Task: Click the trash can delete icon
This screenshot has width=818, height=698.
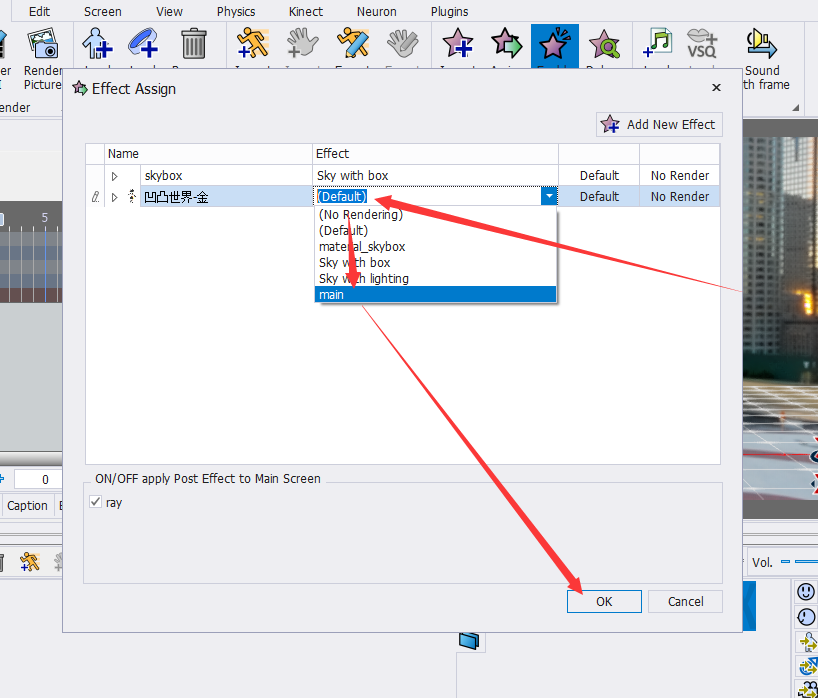Action: click(194, 44)
